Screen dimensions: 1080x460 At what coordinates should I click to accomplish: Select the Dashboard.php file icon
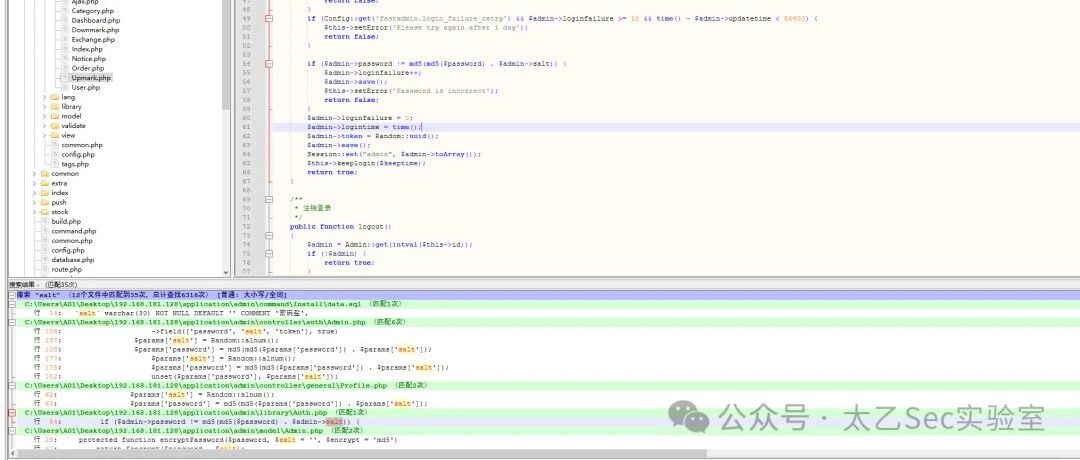click(65, 21)
